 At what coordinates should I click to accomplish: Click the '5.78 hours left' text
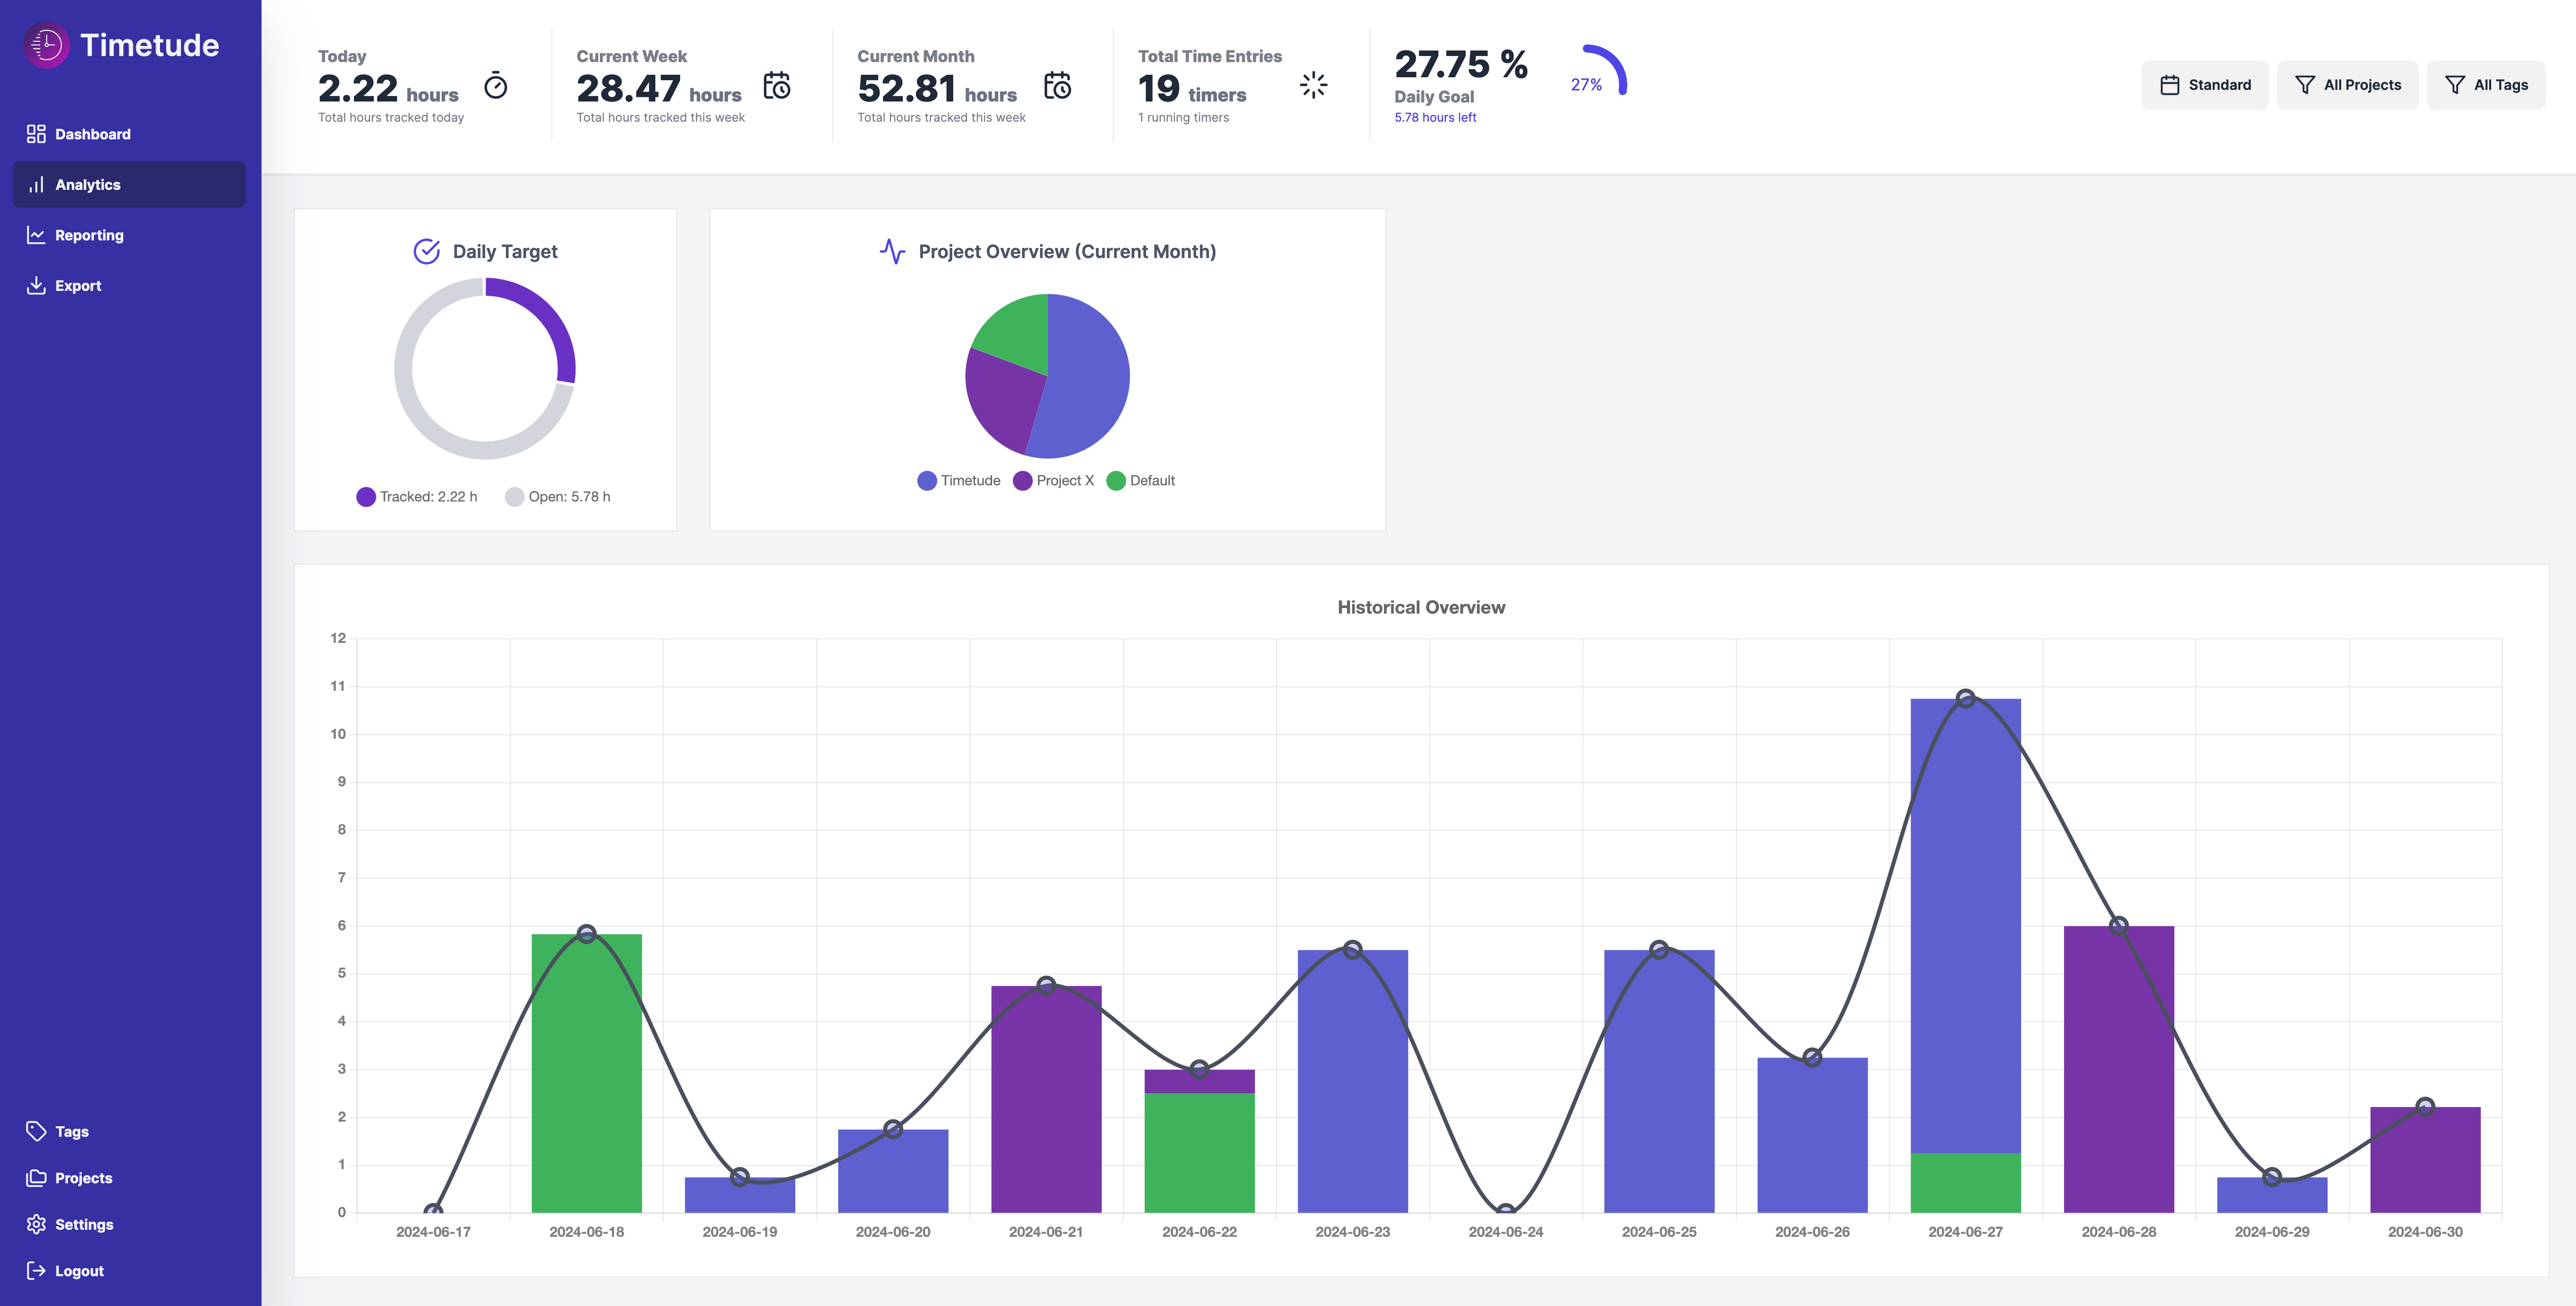(x=1435, y=118)
